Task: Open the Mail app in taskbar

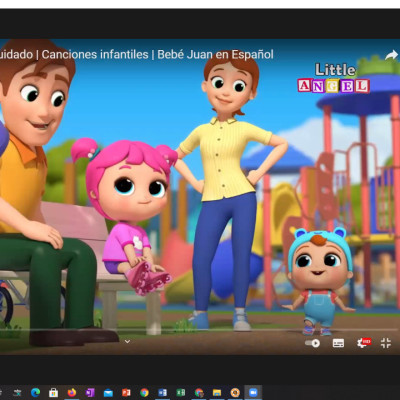Action: [108, 393]
